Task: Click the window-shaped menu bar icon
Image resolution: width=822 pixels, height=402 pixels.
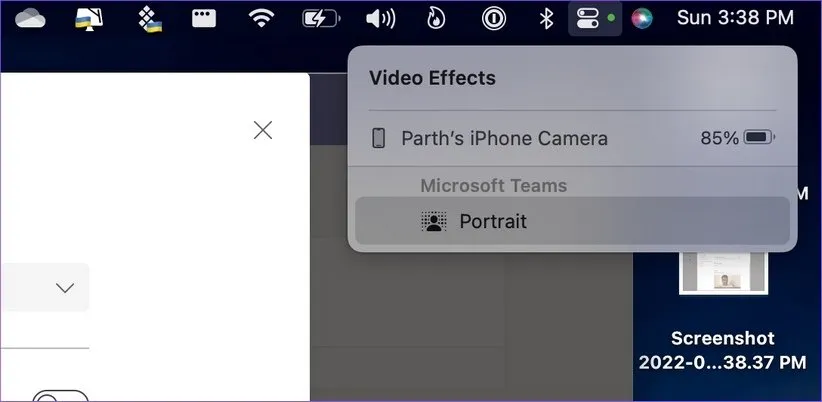Action: (x=205, y=19)
